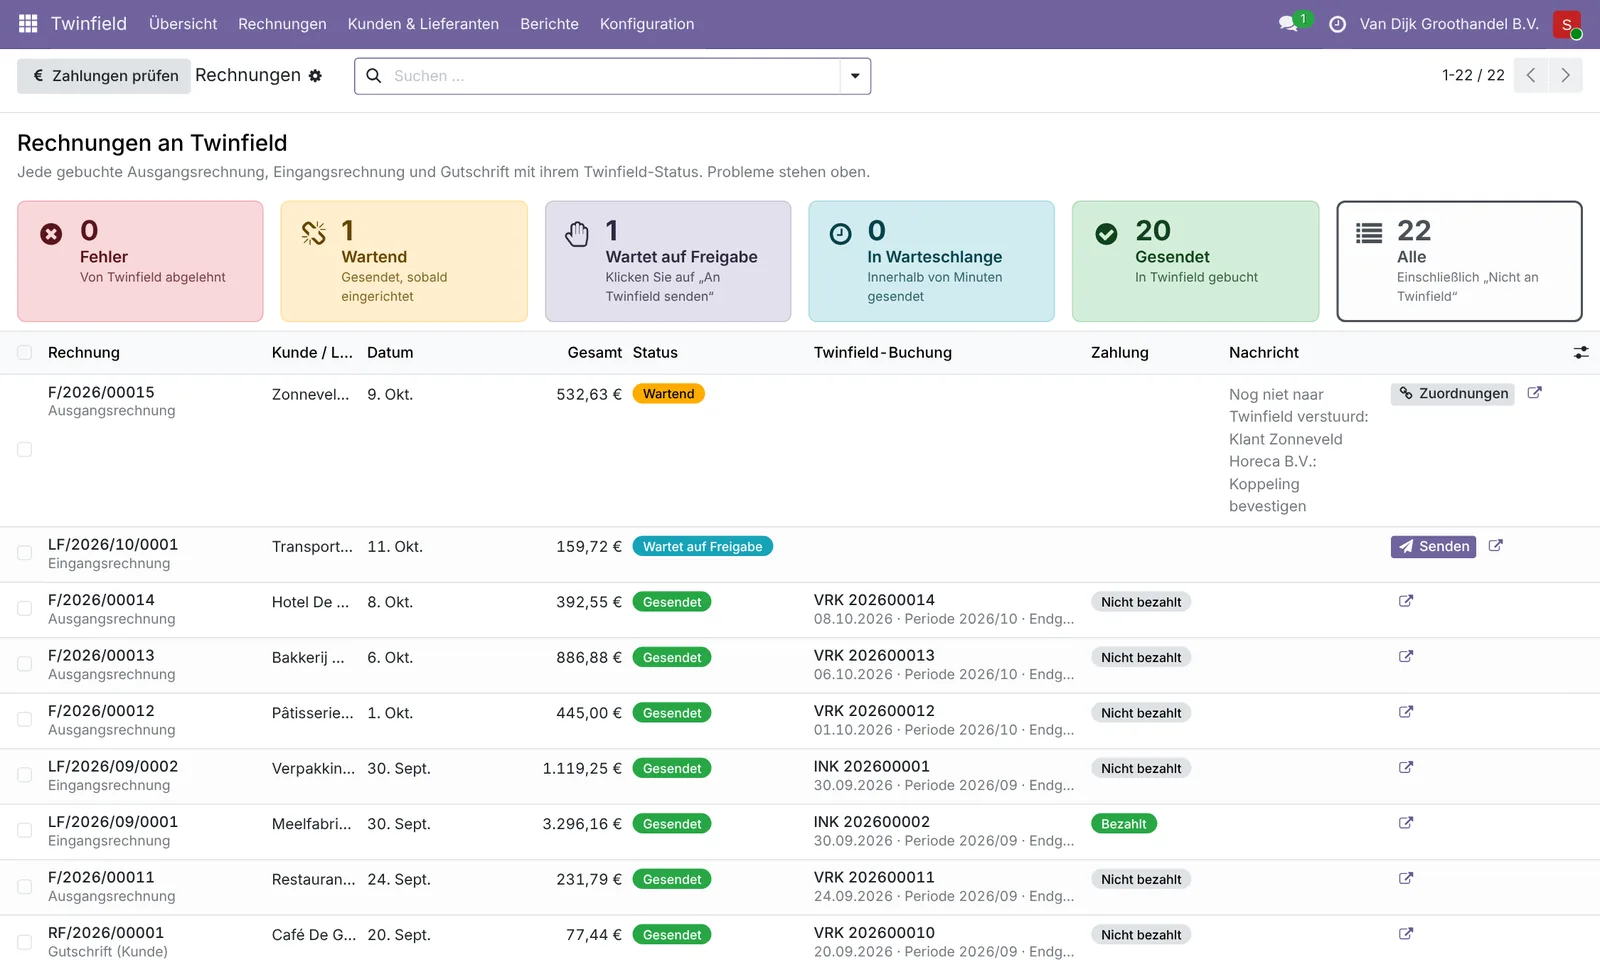Filter by Fehler card

point(140,261)
